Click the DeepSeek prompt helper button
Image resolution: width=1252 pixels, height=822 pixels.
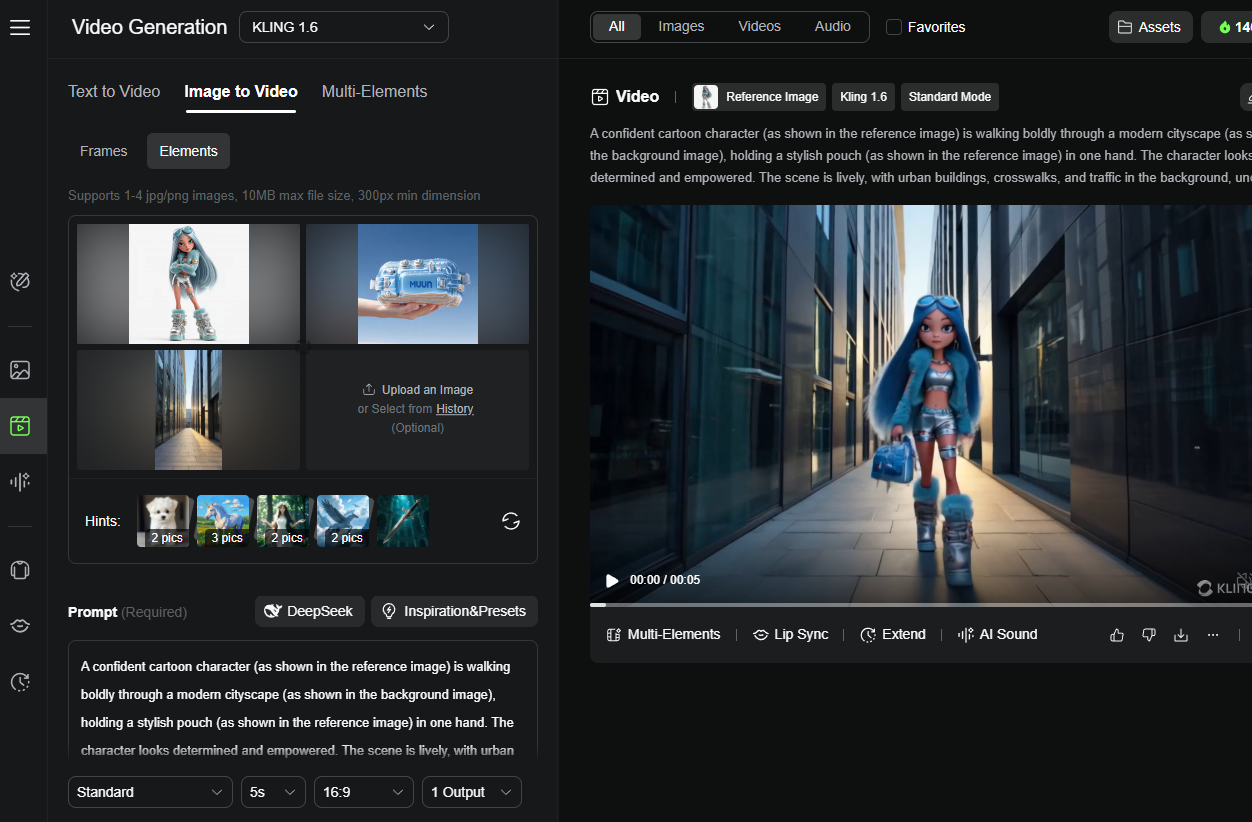coord(310,611)
